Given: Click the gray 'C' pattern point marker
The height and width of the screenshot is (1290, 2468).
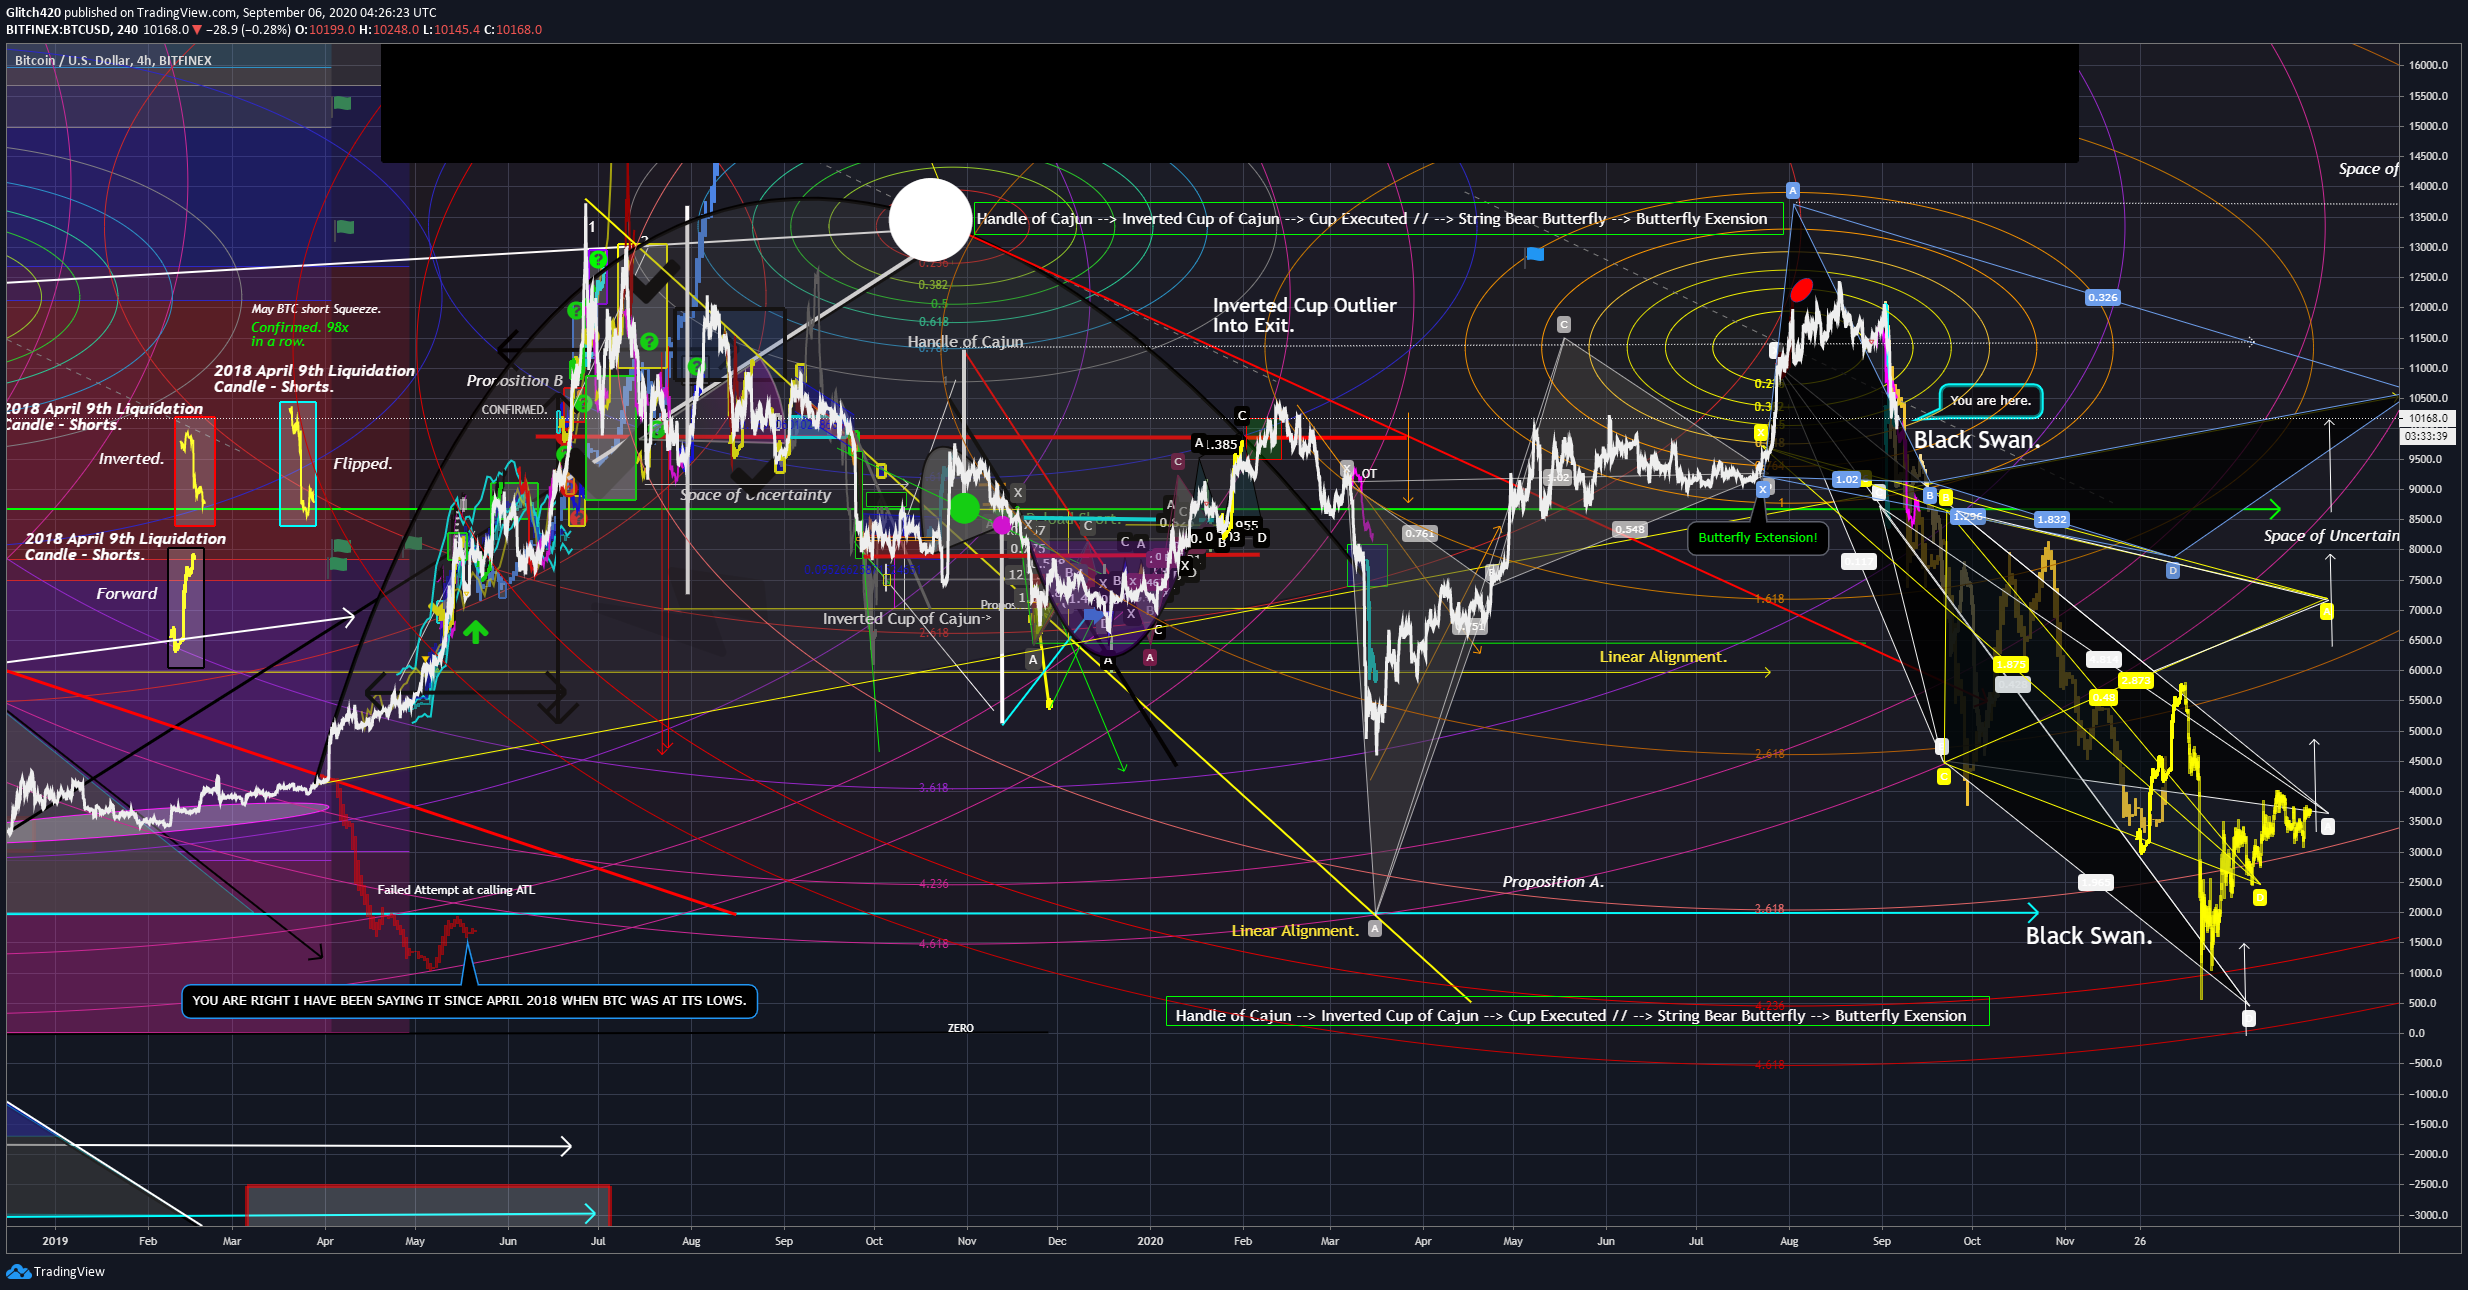Looking at the screenshot, I should 1564,324.
